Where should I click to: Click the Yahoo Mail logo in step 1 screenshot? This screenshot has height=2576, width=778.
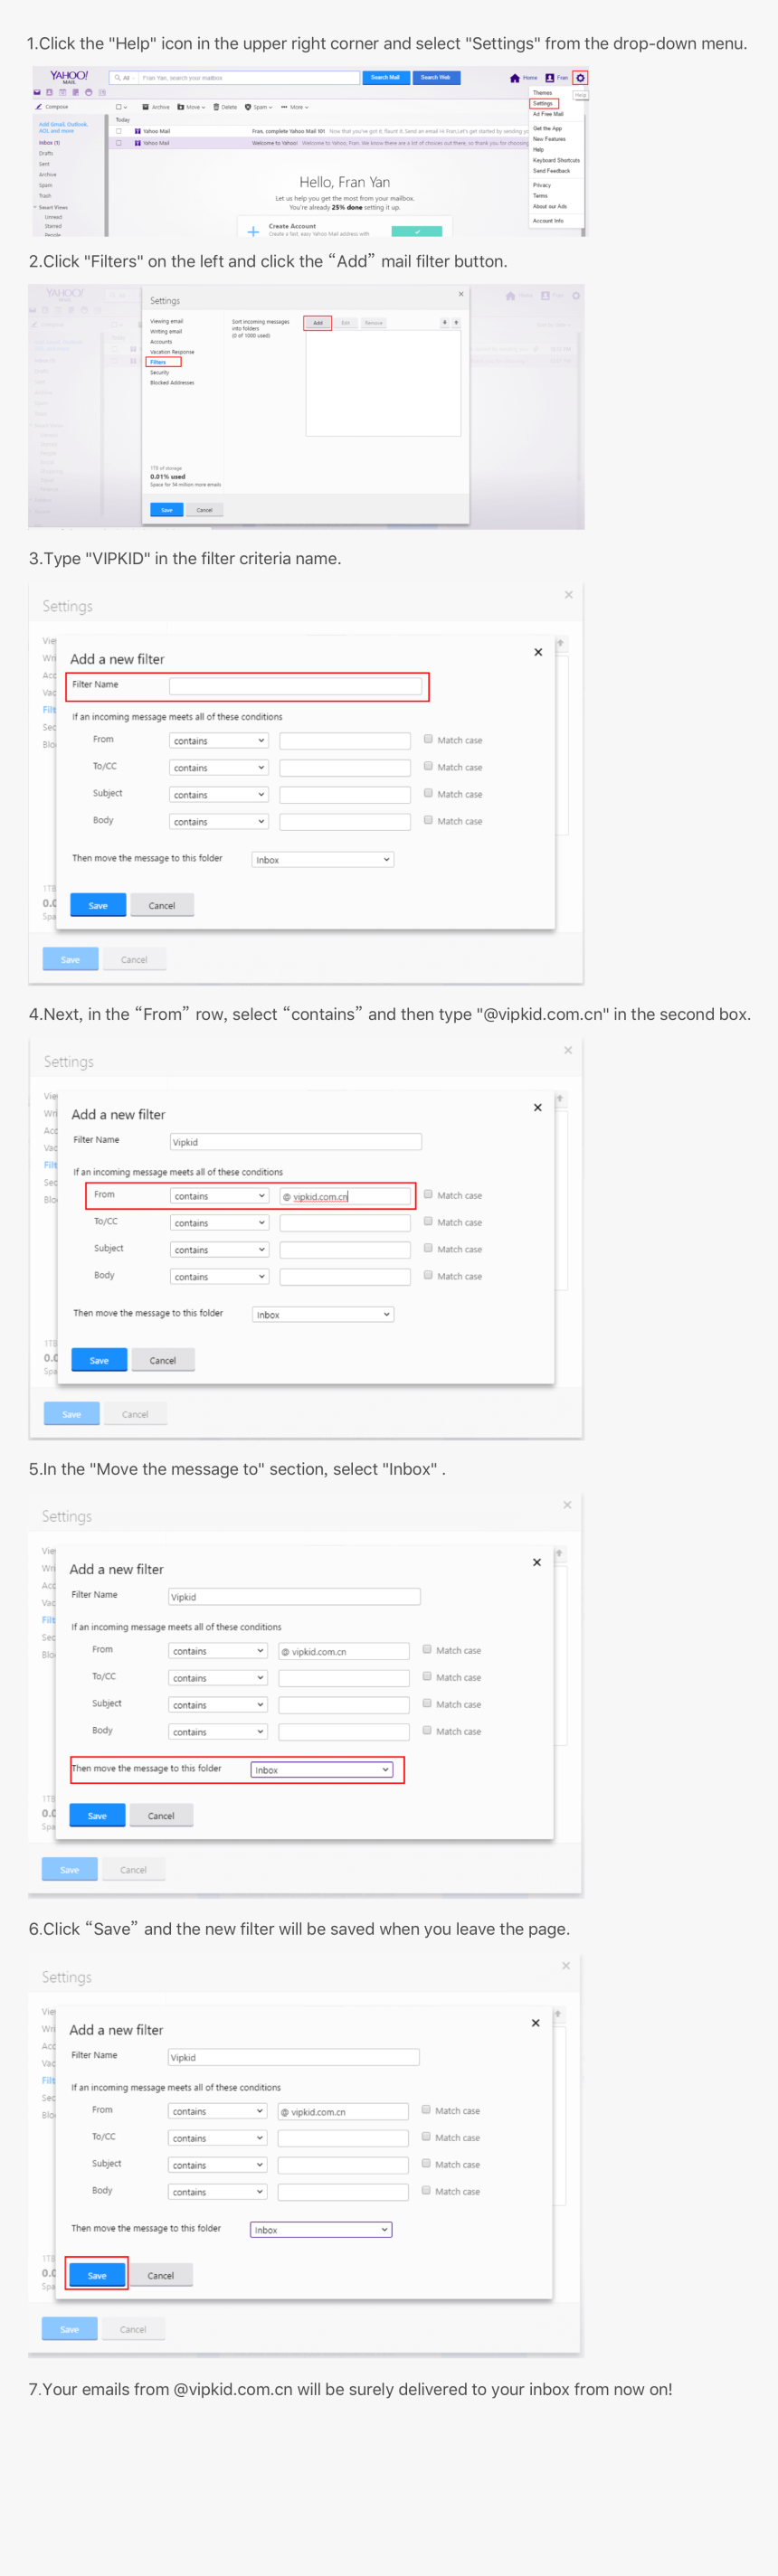[69, 77]
